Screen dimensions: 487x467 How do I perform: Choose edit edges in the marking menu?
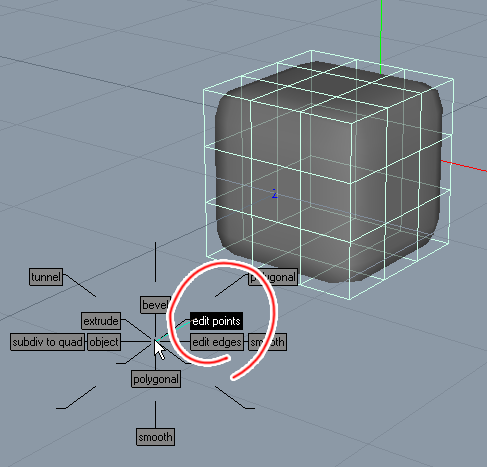pos(217,342)
